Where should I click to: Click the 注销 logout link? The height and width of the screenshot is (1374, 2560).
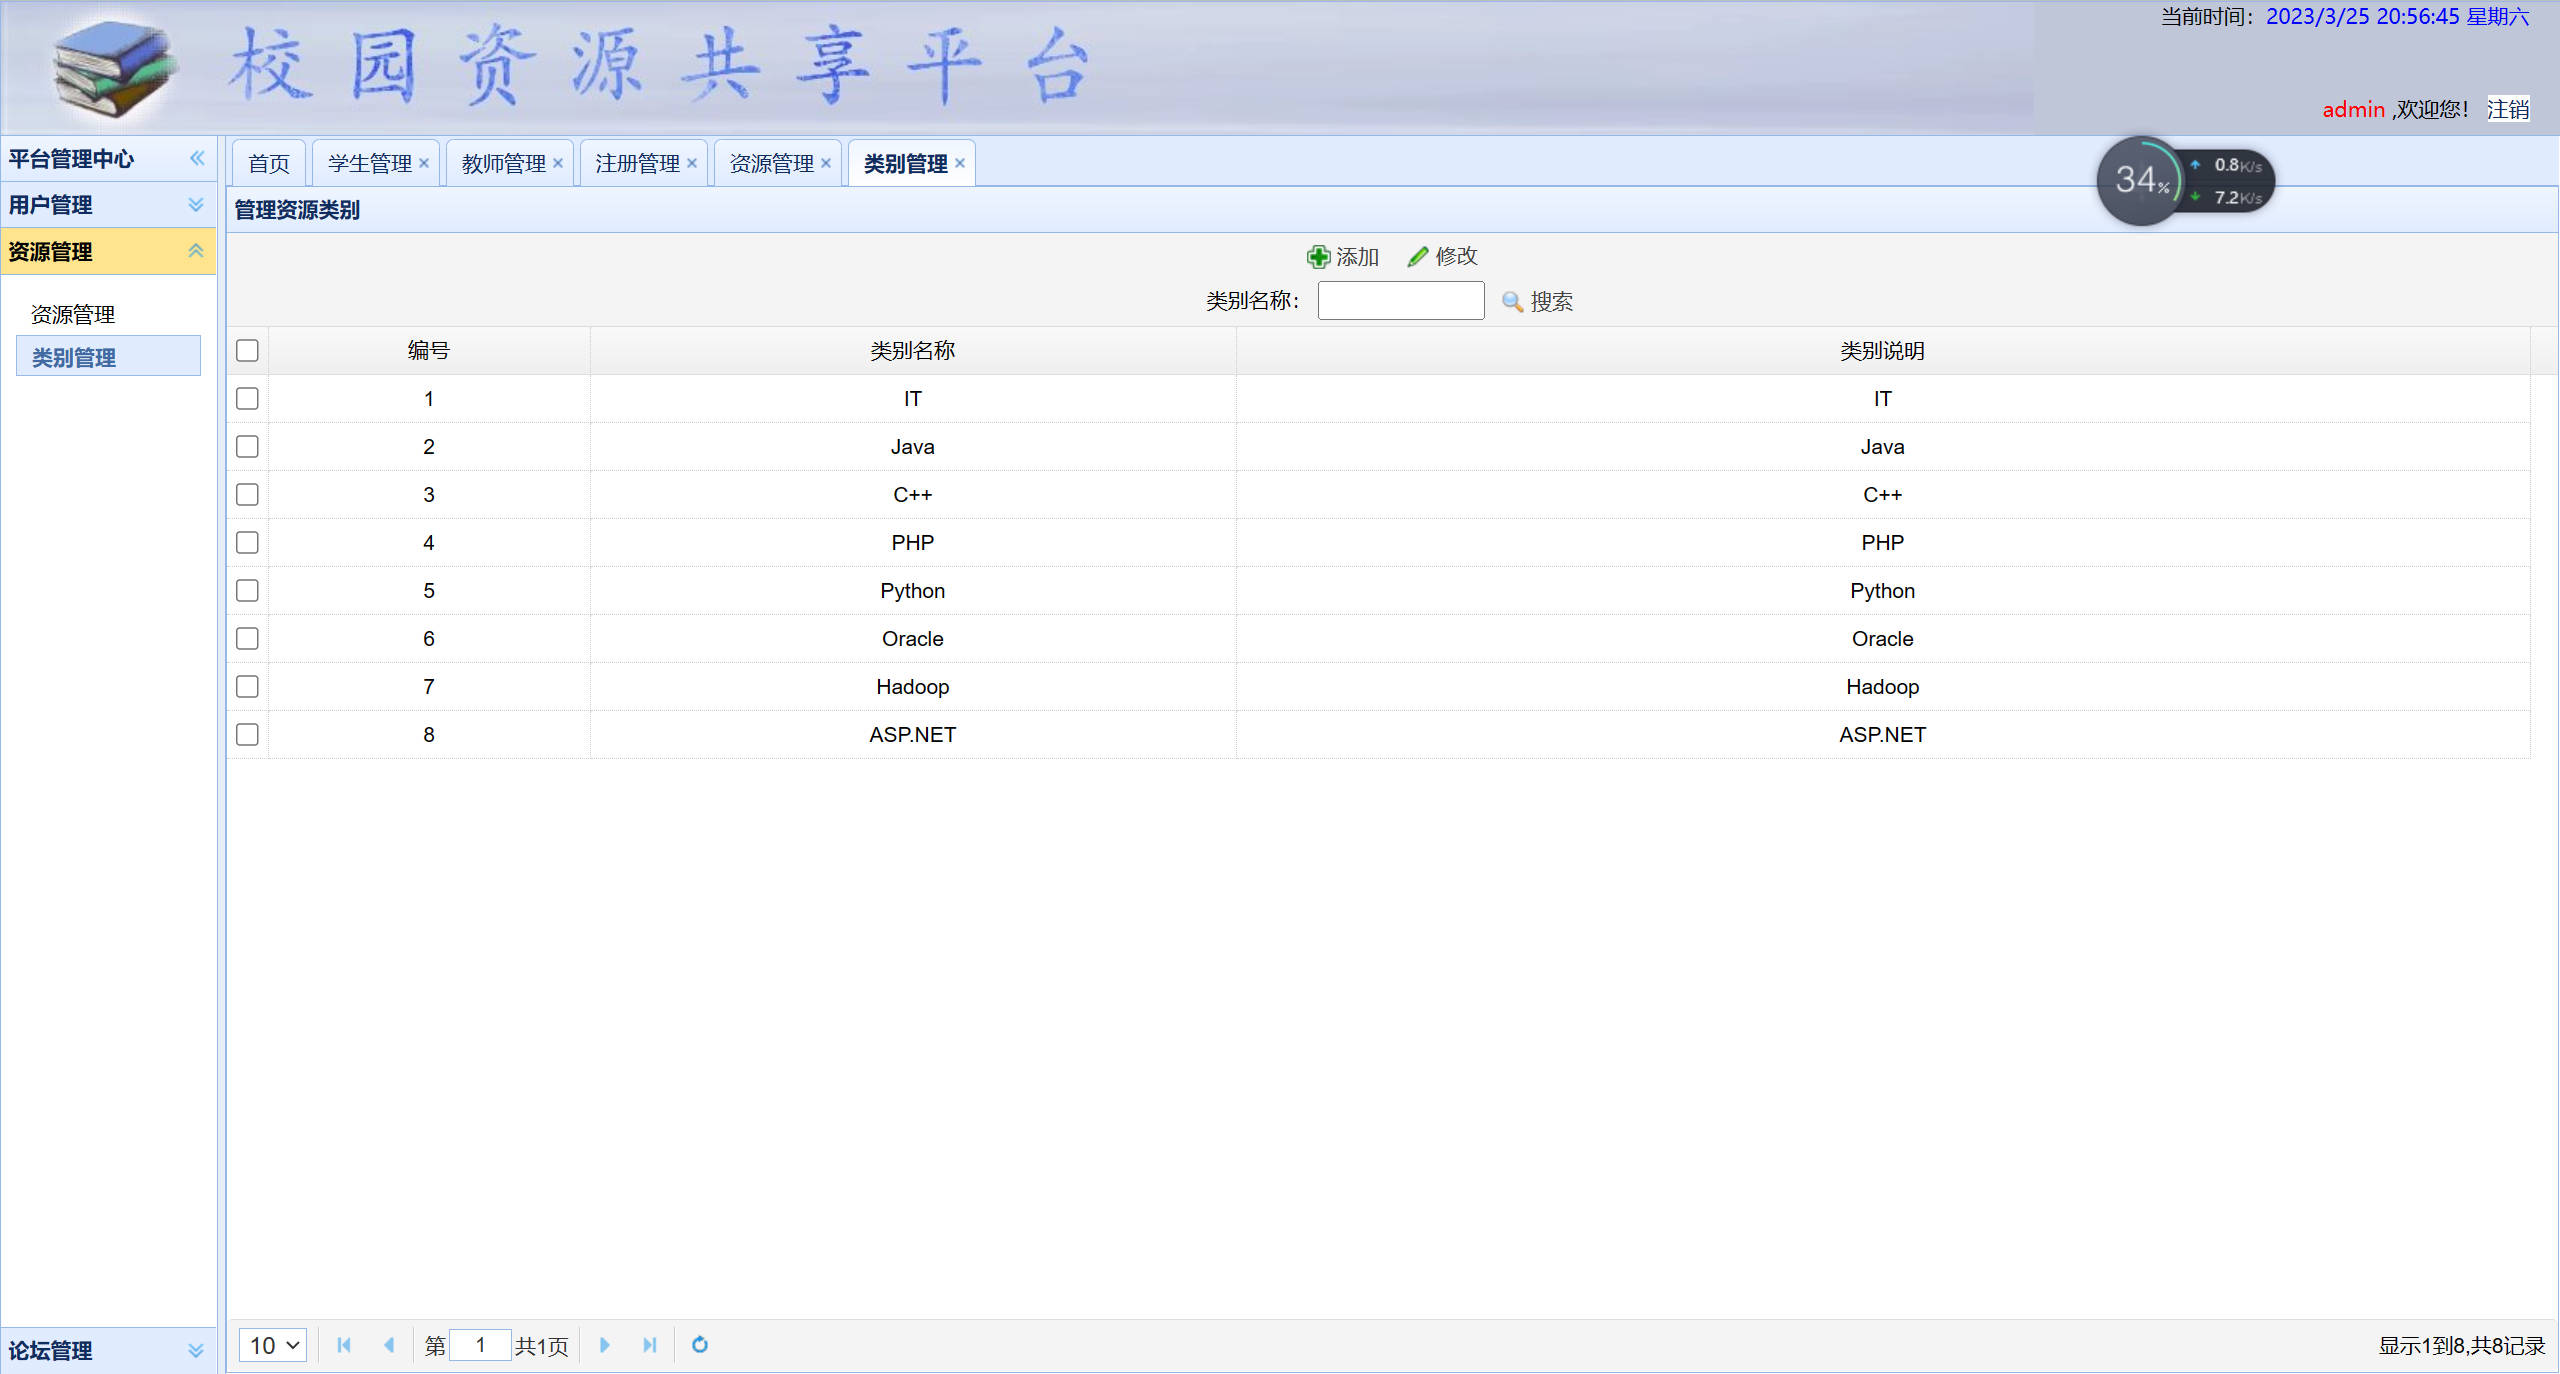[2507, 109]
